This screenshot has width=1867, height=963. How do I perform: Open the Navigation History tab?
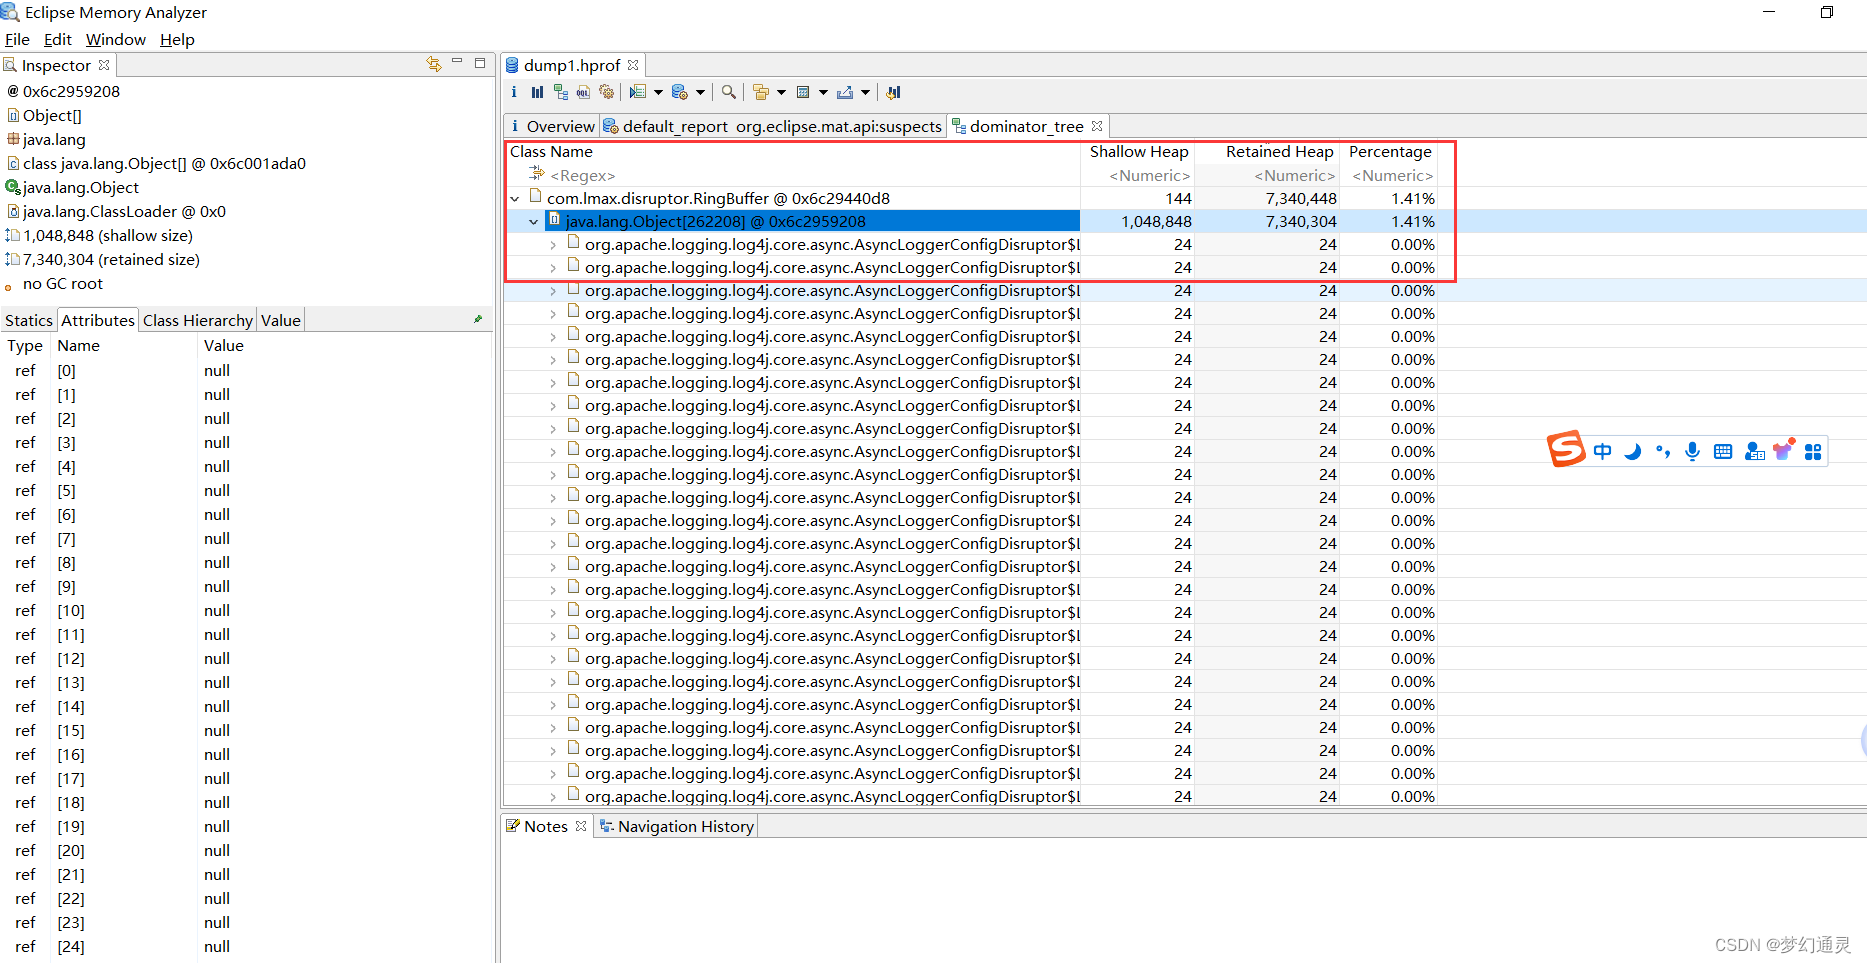click(676, 826)
